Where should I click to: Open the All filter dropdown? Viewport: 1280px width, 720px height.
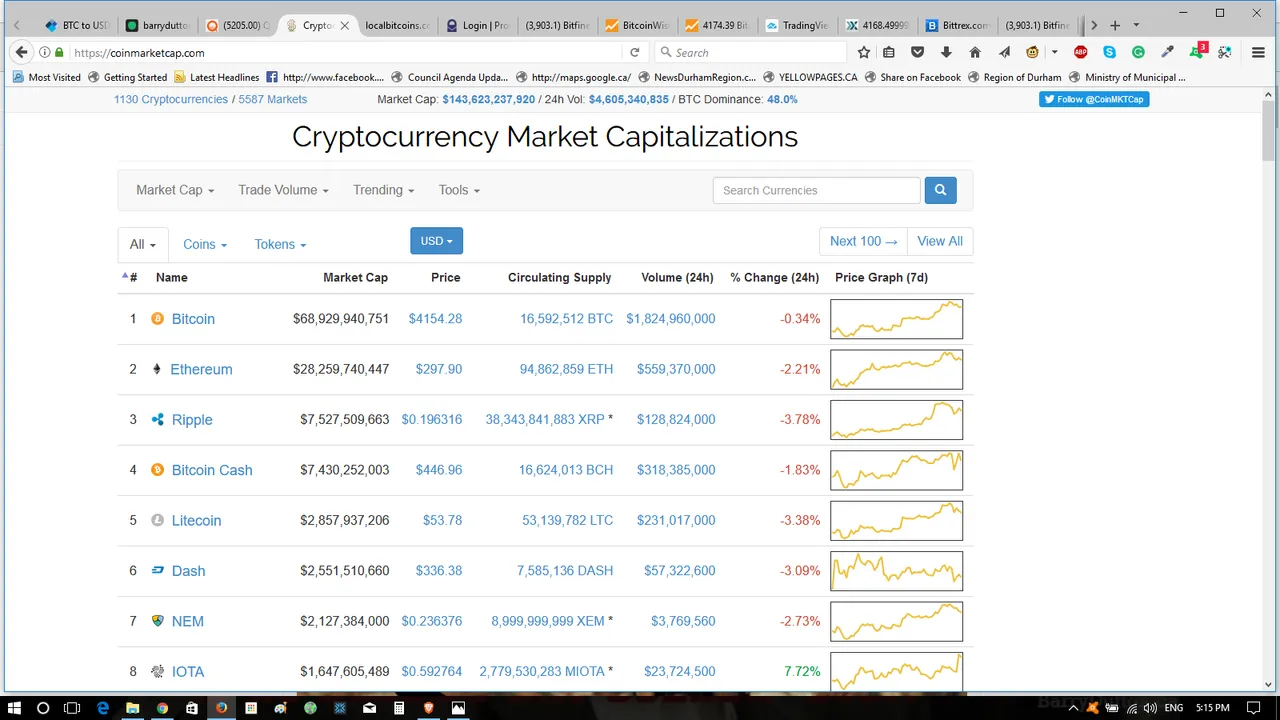pyautogui.click(x=142, y=244)
